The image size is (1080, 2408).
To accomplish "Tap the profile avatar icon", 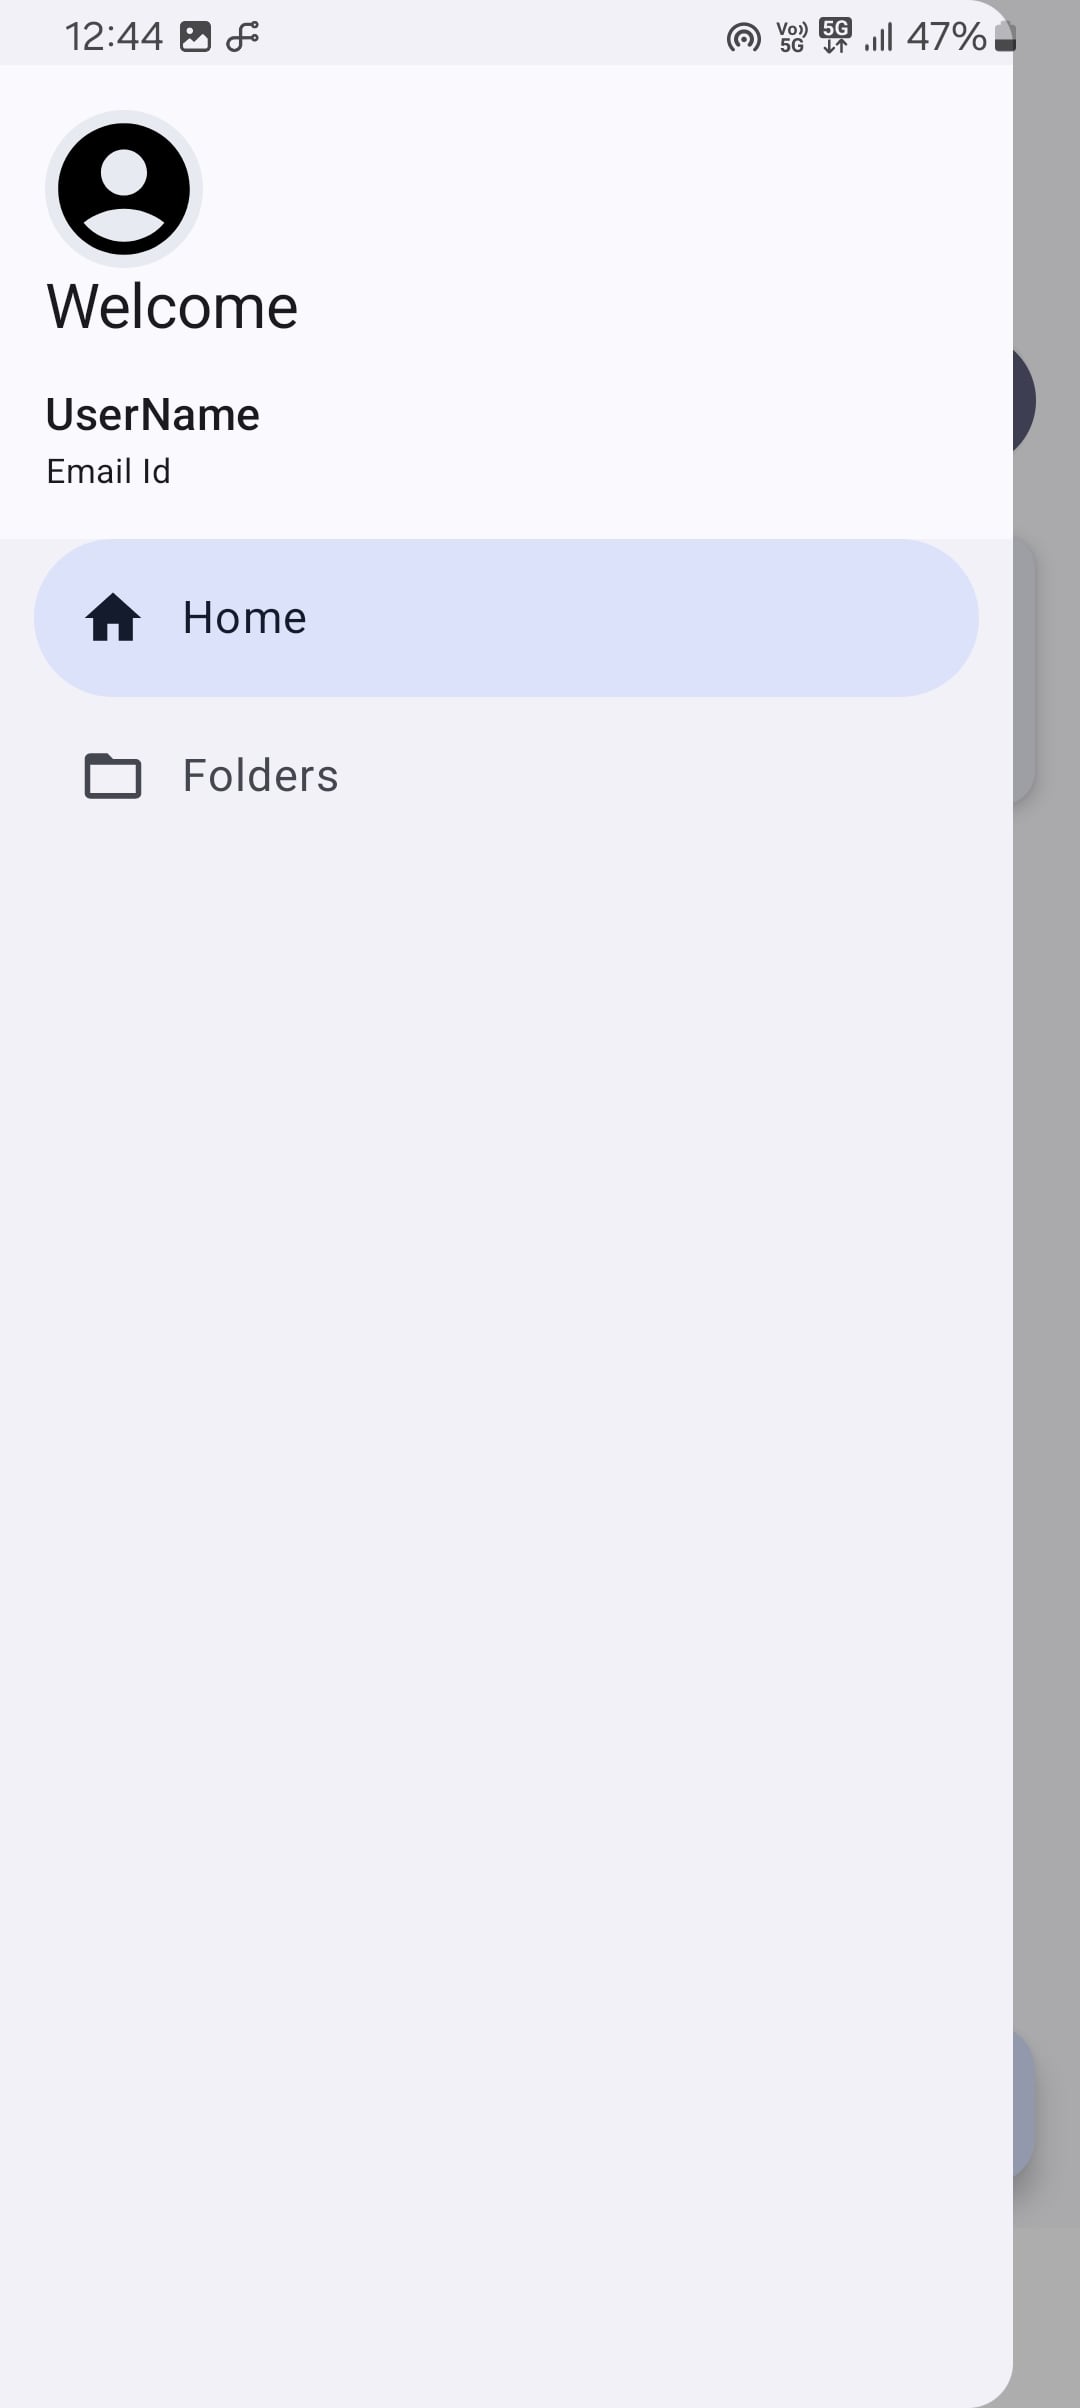I will (124, 189).
